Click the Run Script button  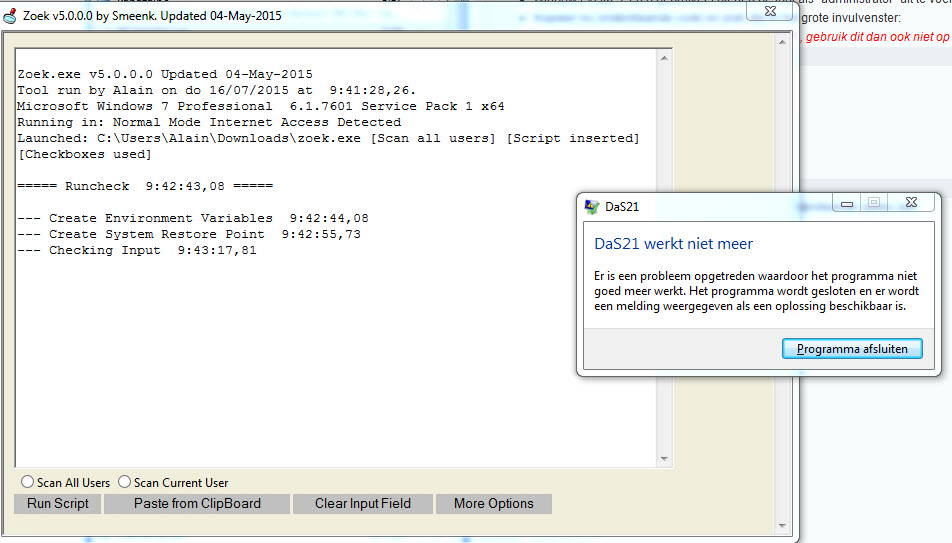(58, 504)
